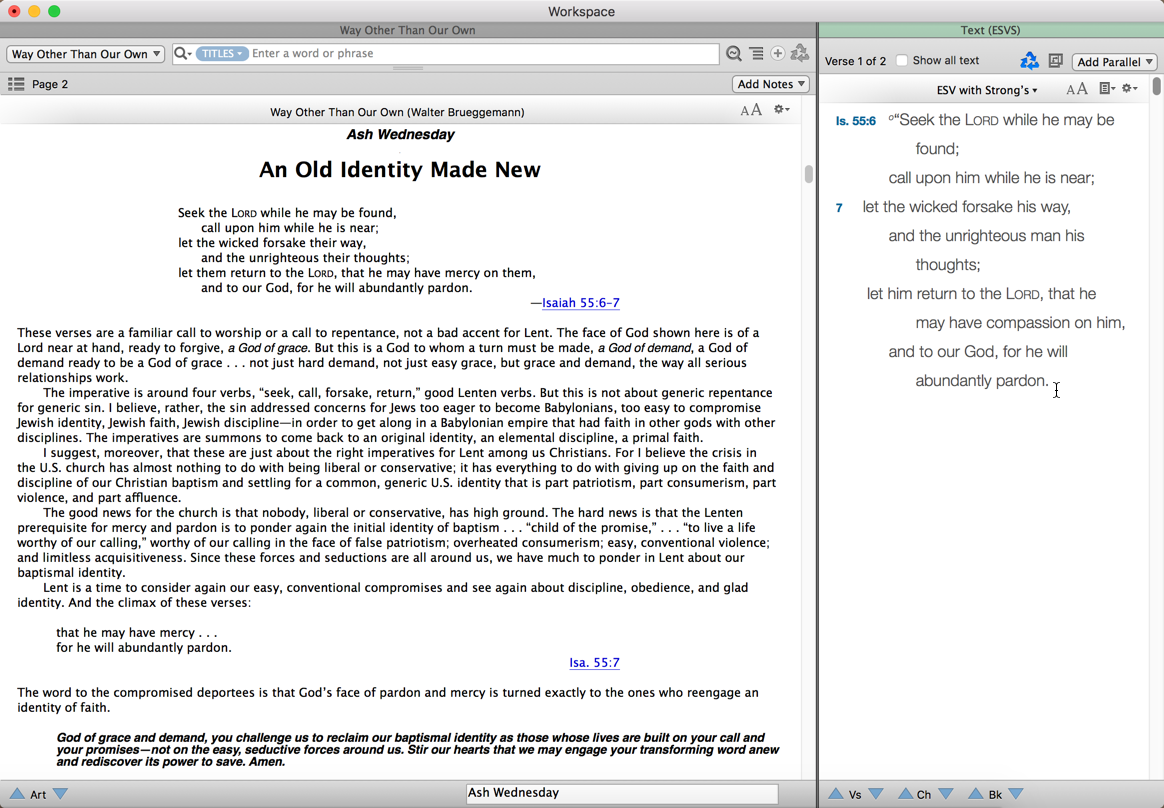Click the ESV pane vertical scrollbar thumb
1164x808 pixels.
click(1157, 85)
